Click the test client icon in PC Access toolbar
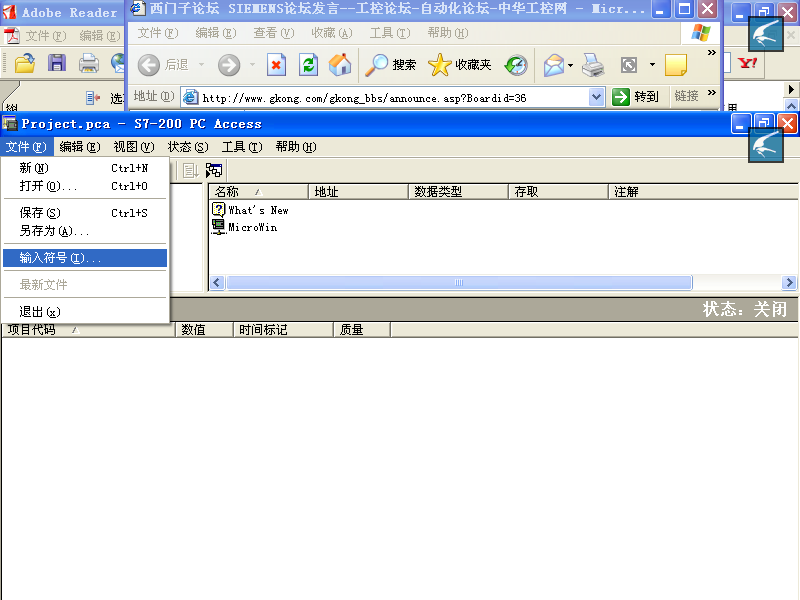The image size is (800, 600). [x=214, y=170]
